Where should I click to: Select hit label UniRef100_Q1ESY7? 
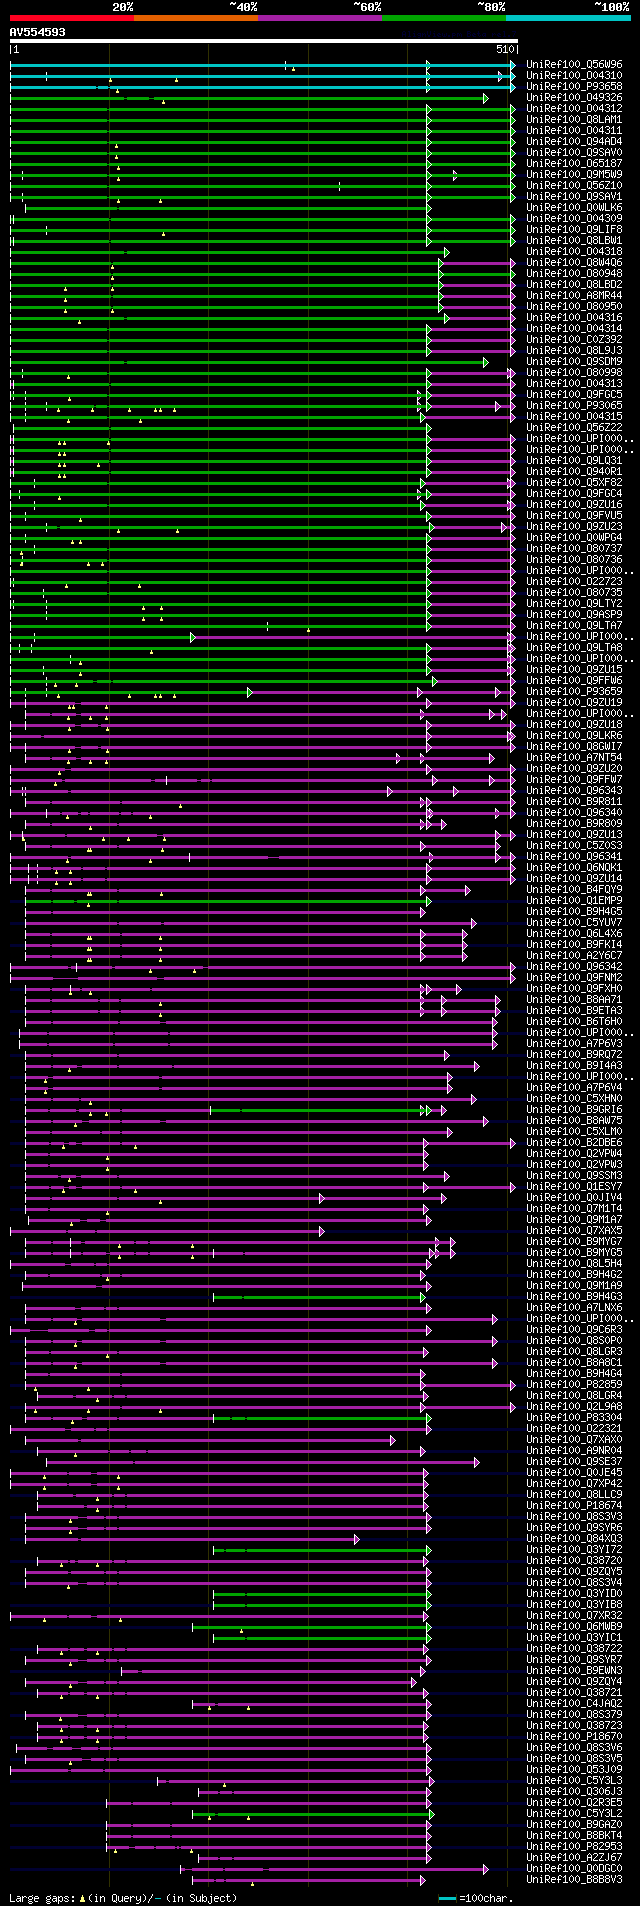(574, 1186)
